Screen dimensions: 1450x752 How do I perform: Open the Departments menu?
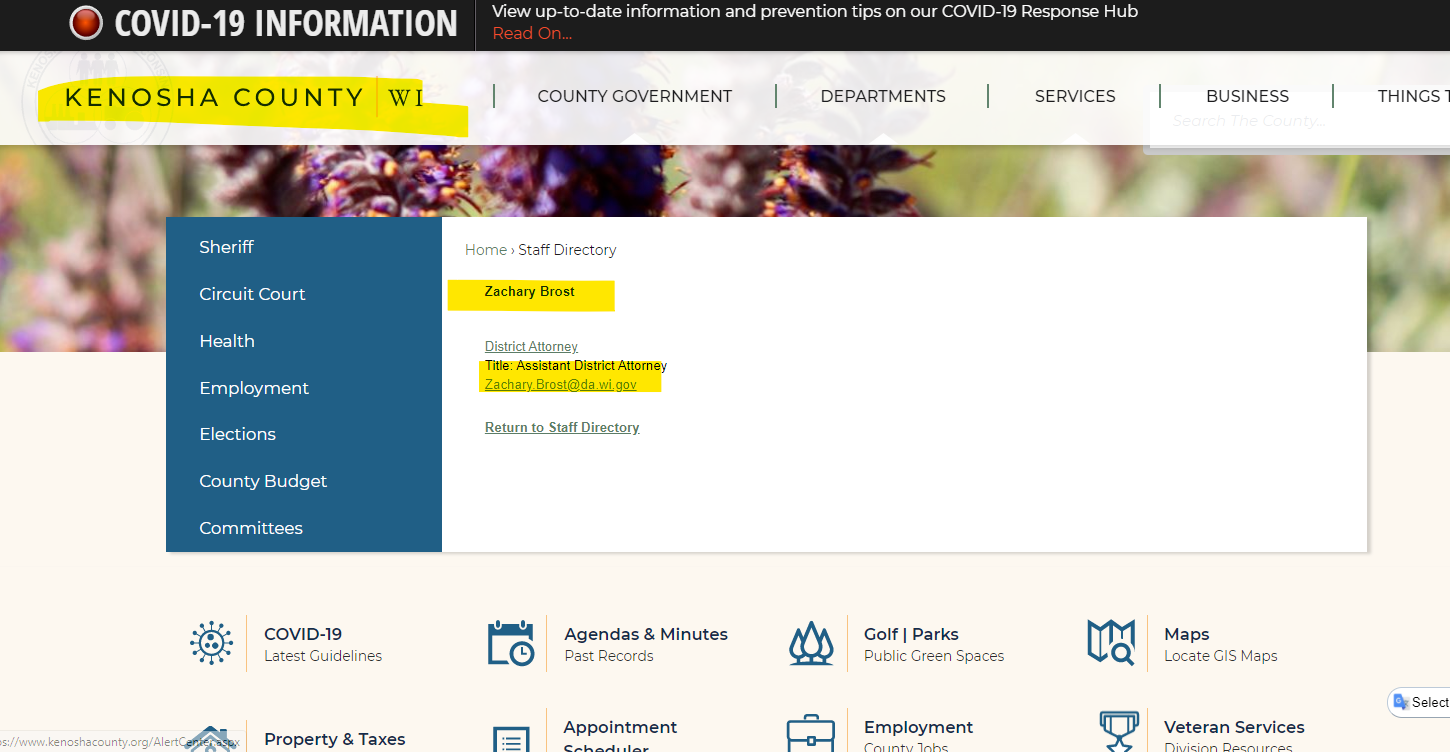(883, 96)
